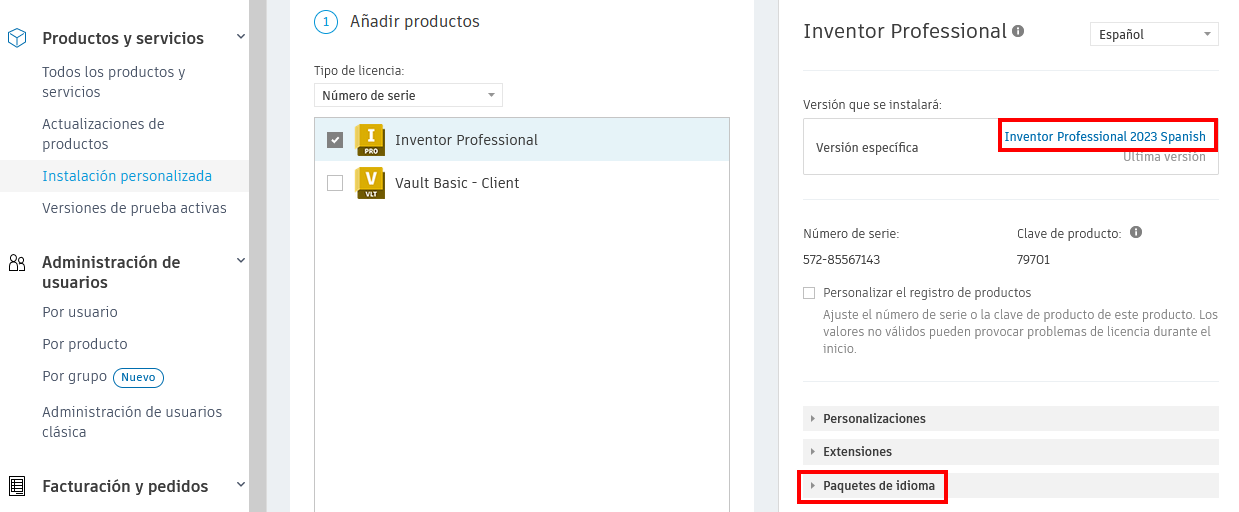Screen dimensions: 1239x512
Task: Click the Productos y servicios cube icon
Action: click(17, 38)
